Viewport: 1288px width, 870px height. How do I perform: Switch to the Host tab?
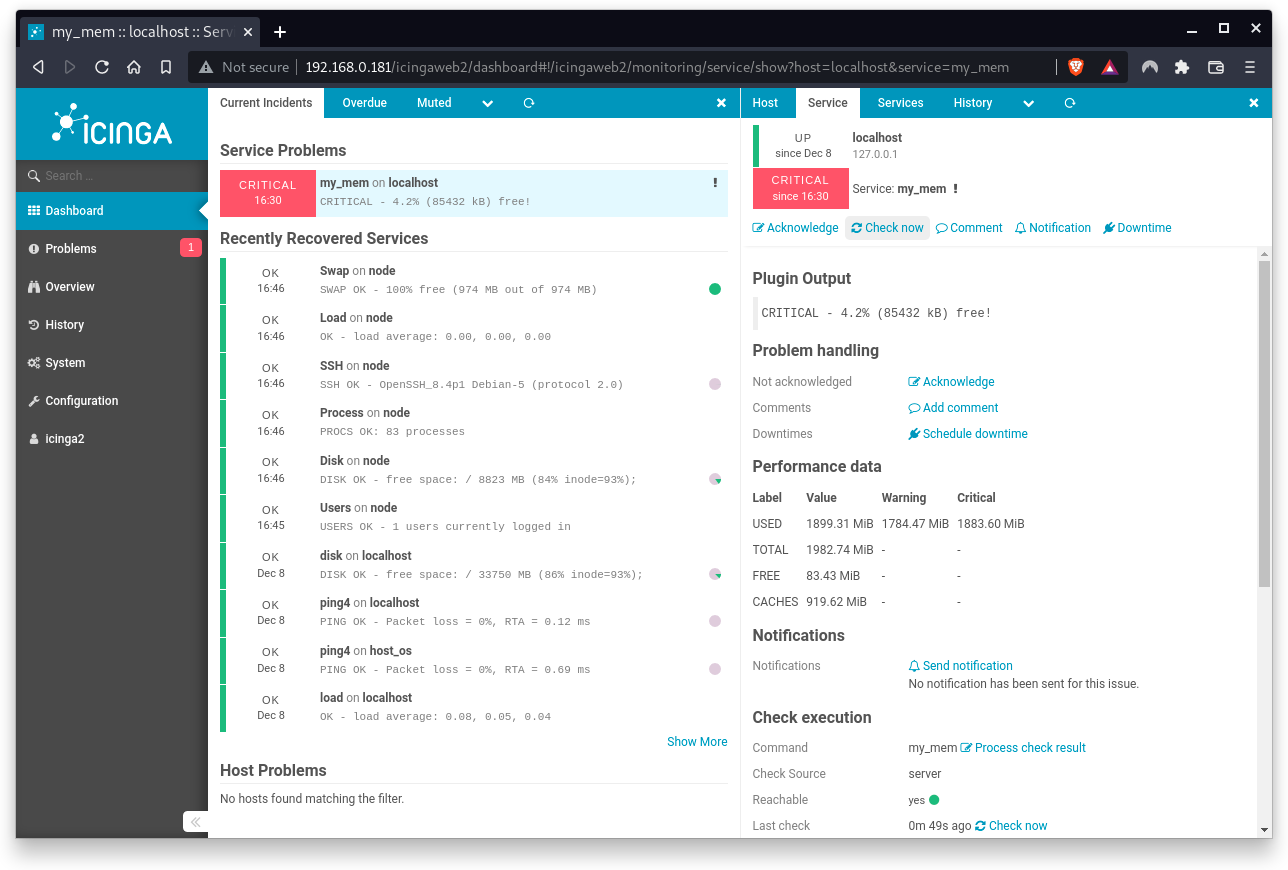(765, 102)
